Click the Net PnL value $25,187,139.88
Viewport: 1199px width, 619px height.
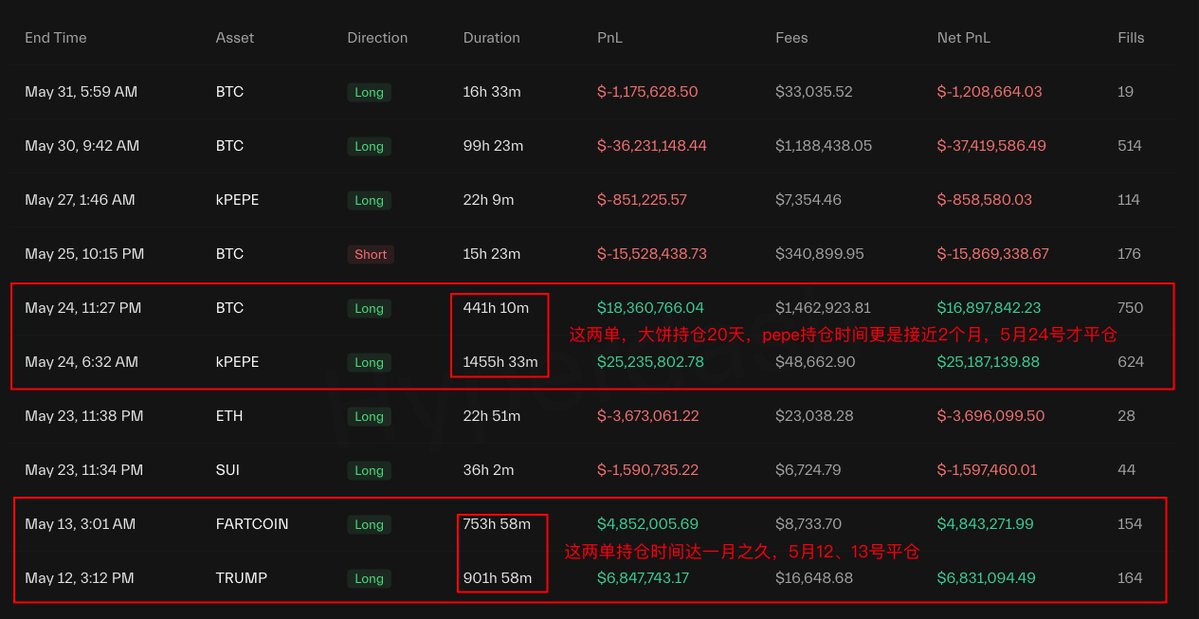tap(990, 361)
